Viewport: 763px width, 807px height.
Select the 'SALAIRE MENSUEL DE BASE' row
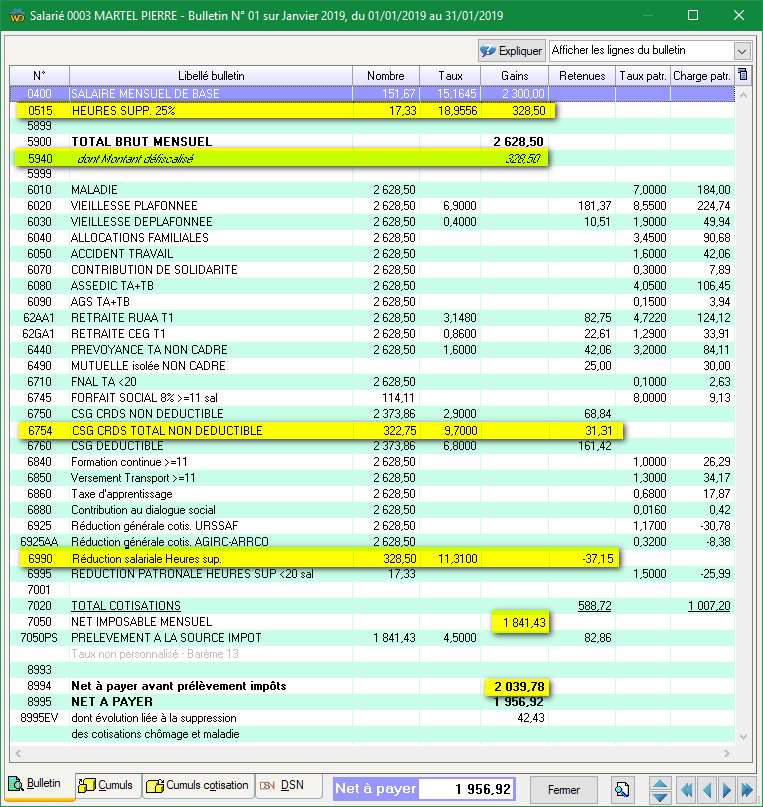point(372,94)
